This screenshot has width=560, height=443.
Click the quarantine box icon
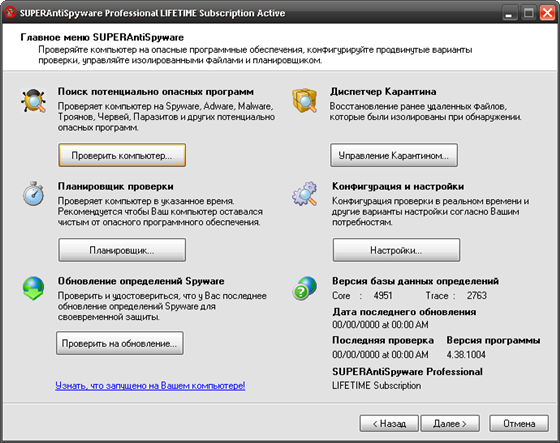pyautogui.click(x=305, y=100)
